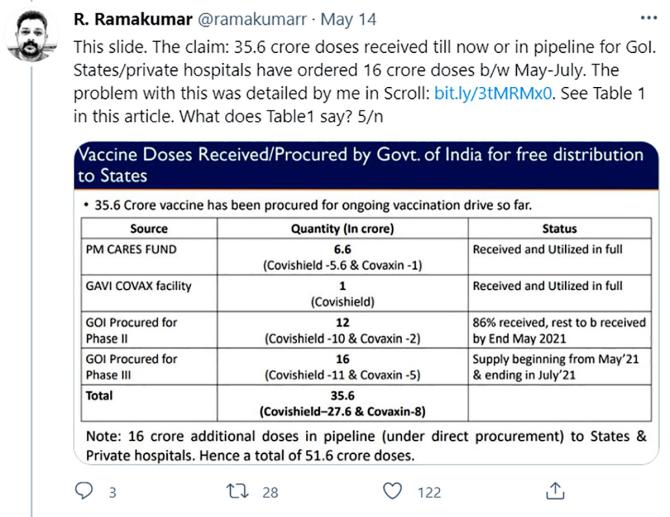The width and height of the screenshot is (670, 517).
Task: Like the tweet with the heart icon
Action: pos(392,491)
